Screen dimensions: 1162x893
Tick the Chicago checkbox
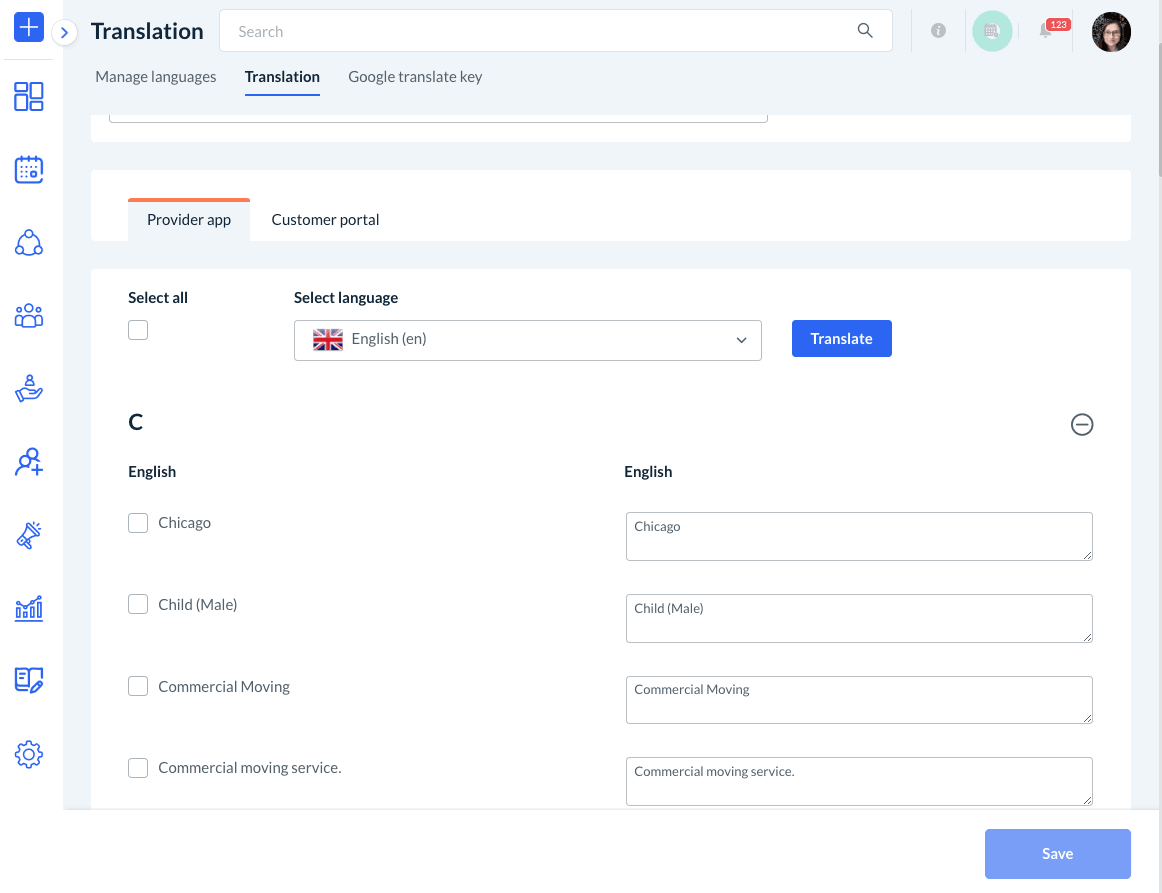click(138, 523)
